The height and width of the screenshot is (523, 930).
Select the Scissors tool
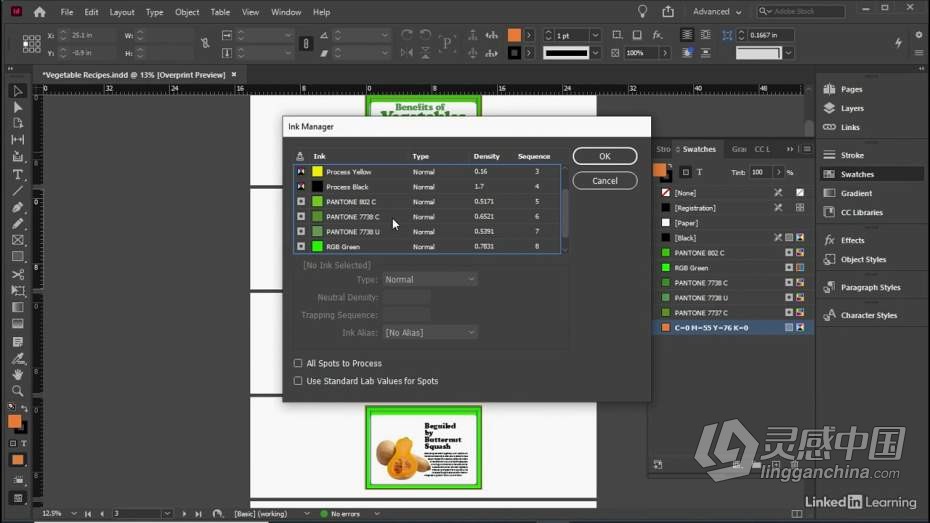coord(17,275)
